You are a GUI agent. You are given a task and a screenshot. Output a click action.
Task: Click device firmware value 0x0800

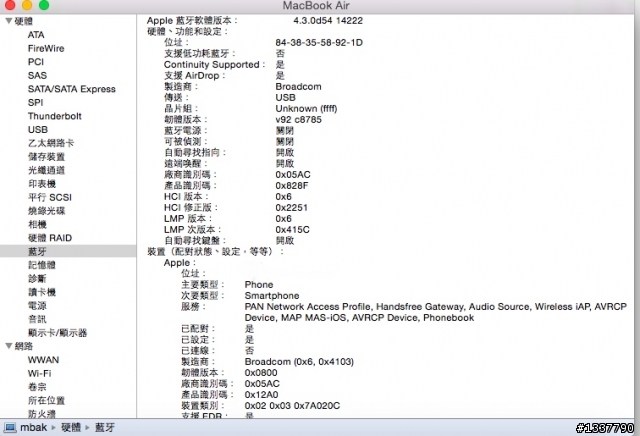tap(261, 373)
